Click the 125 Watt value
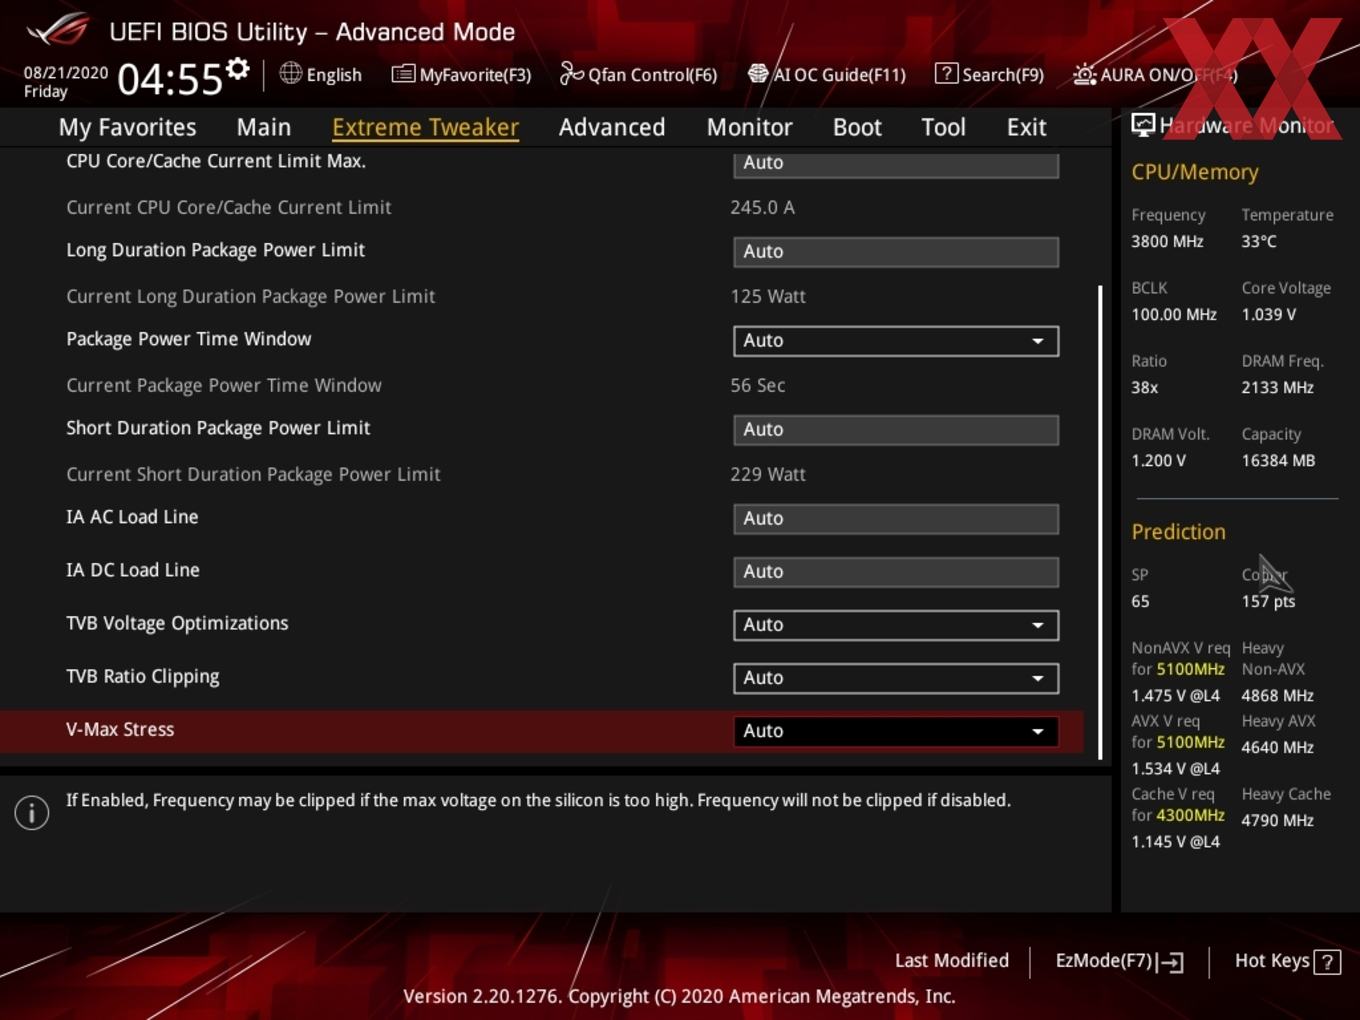Viewport: 1360px width, 1020px height. click(x=768, y=296)
